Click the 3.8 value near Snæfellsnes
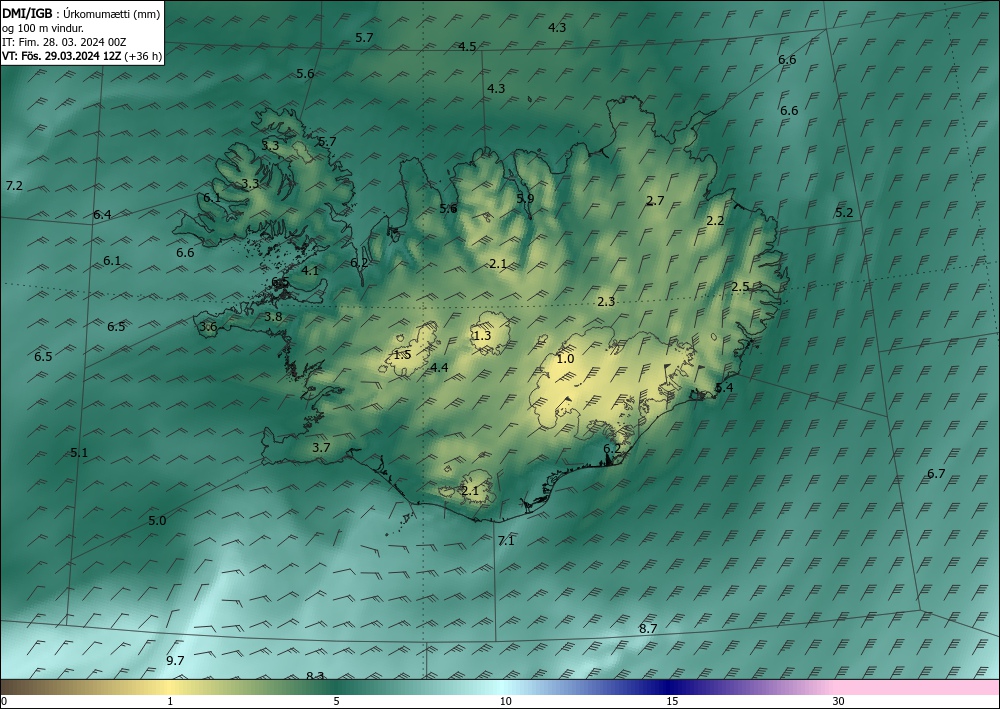1000x709 pixels. [x=273, y=316]
